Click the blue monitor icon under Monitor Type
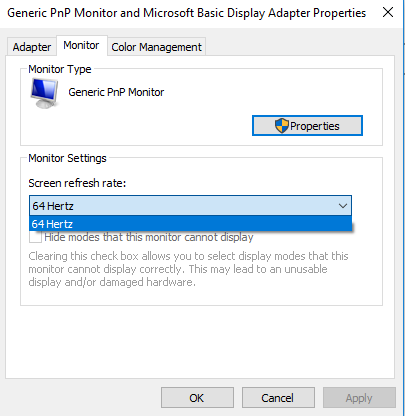405x416 pixels. (x=45, y=93)
